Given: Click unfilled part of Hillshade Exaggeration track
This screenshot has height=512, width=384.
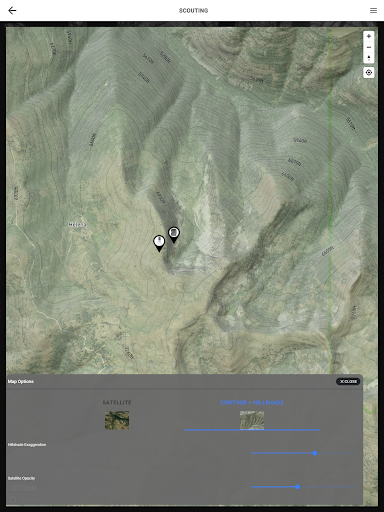Looking at the screenshot, I should point(337,453).
